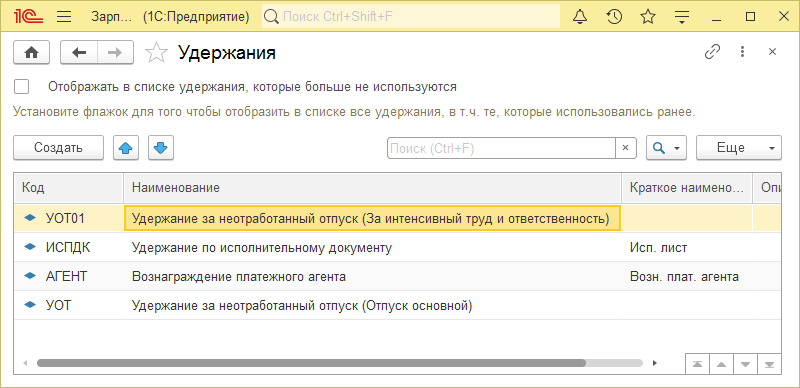Viewport: 800px width, 388px height.
Task: Move the selected item up
Action: 126,148
